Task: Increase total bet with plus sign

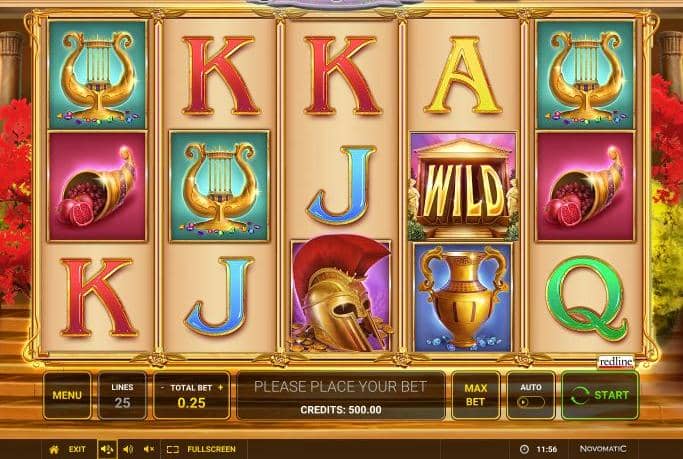Action: [x=220, y=387]
